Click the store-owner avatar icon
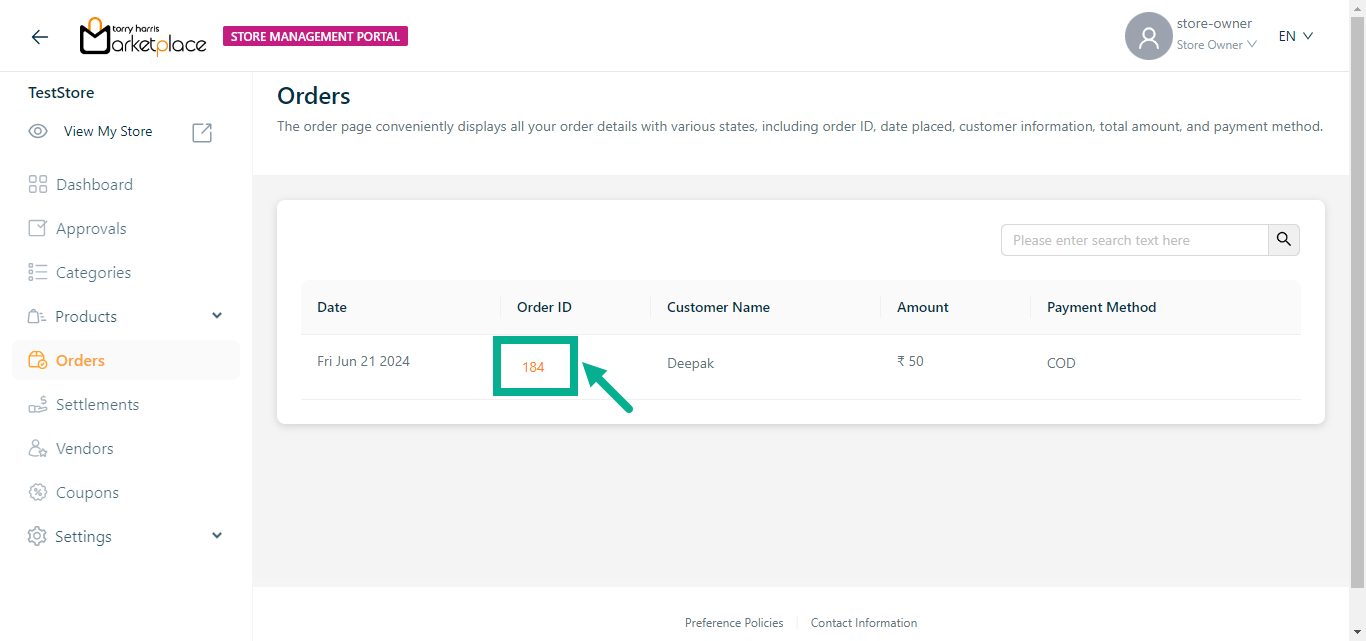The width and height of the screenshot is (1366, 641). tap(1148, 37)
